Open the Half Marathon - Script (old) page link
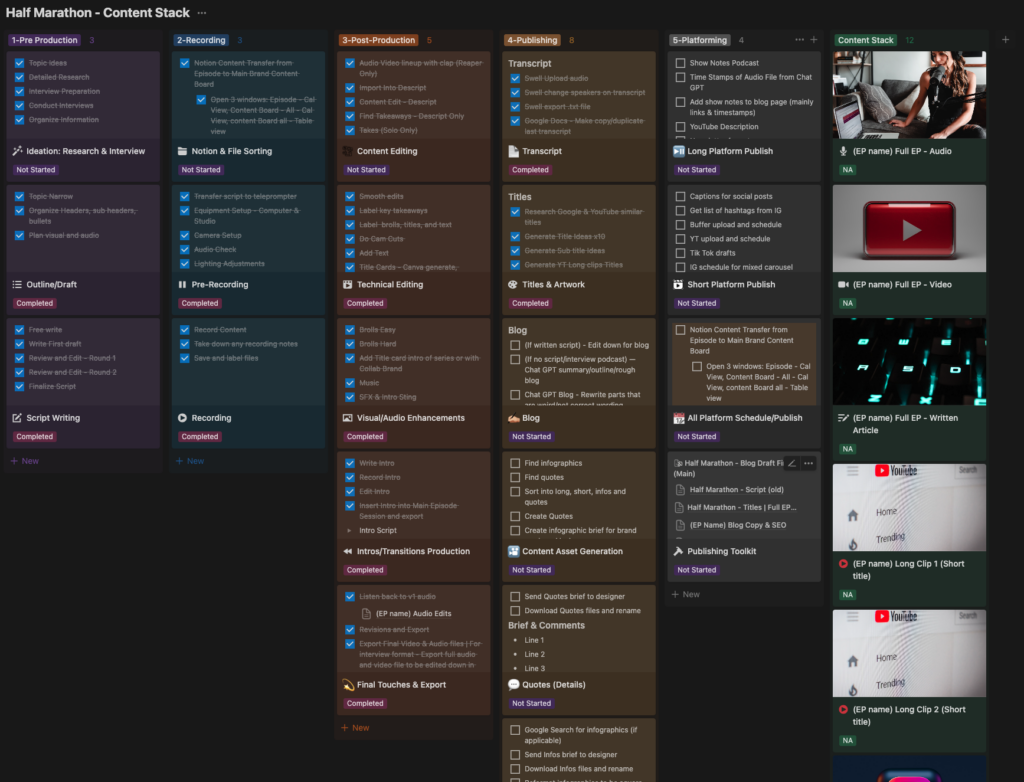This screenshot has width=1024, height=782. click(x=734, y=490)
